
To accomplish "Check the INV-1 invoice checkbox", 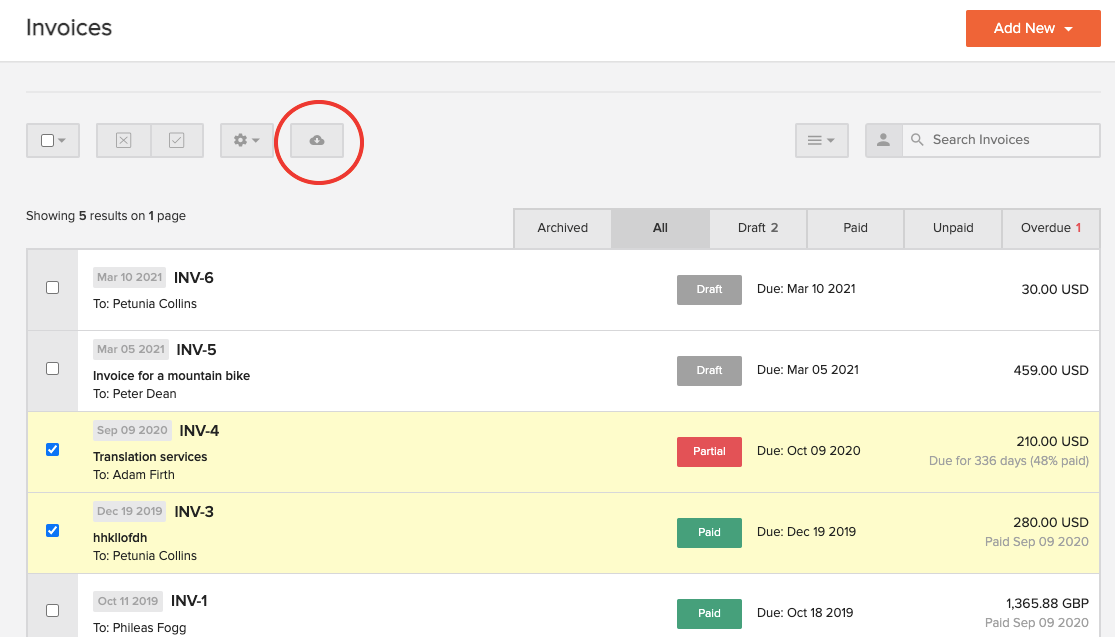I will [53, 610].
